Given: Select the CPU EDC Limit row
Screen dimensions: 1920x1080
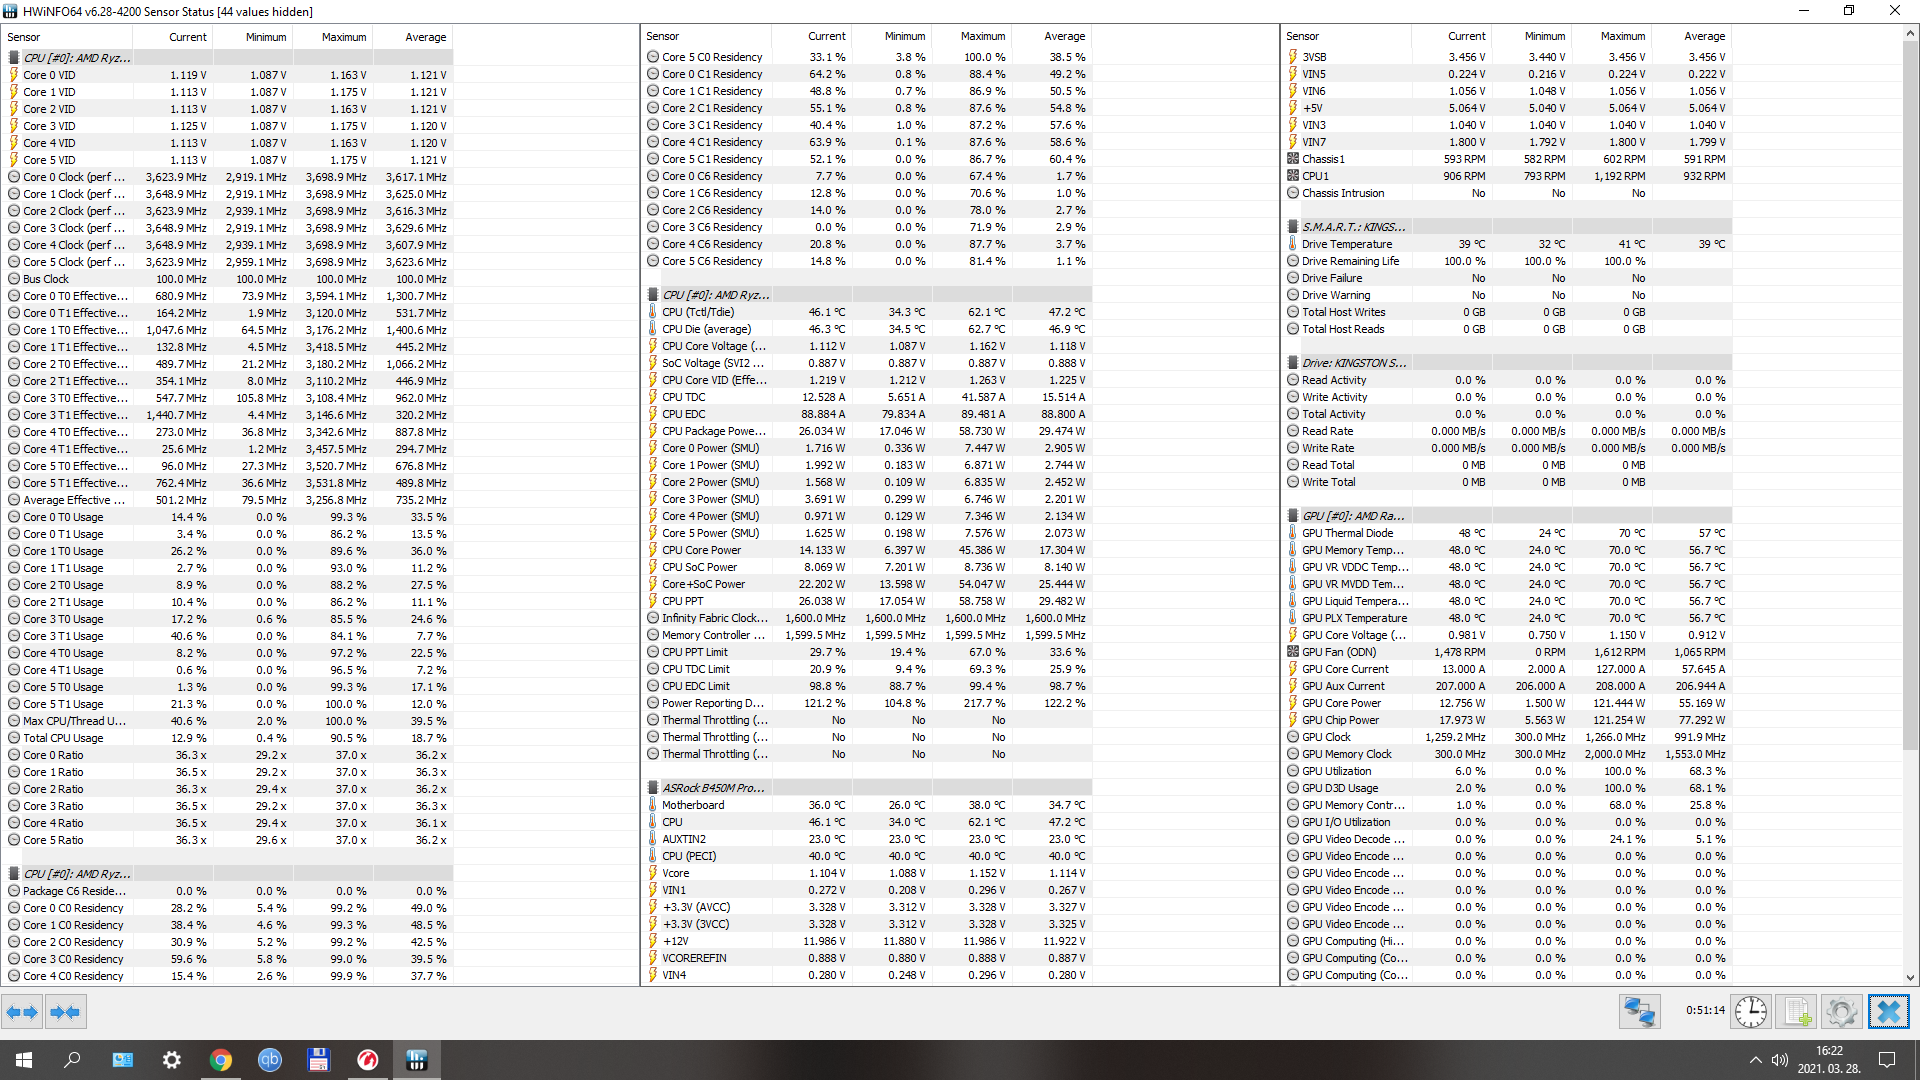Looking at the screenshot, I should (868, 686).
